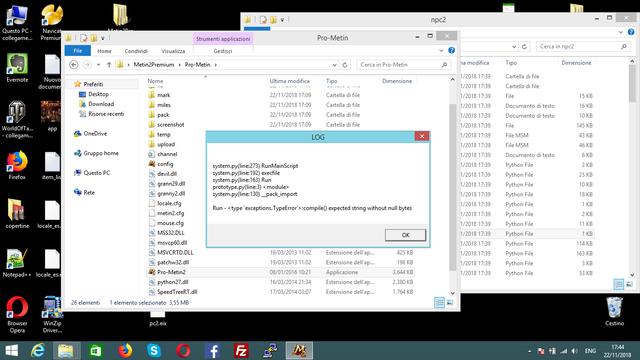Go up one folder level
Image resolution: width=640 pixels, height=360 pixels.
coord(109,64)
